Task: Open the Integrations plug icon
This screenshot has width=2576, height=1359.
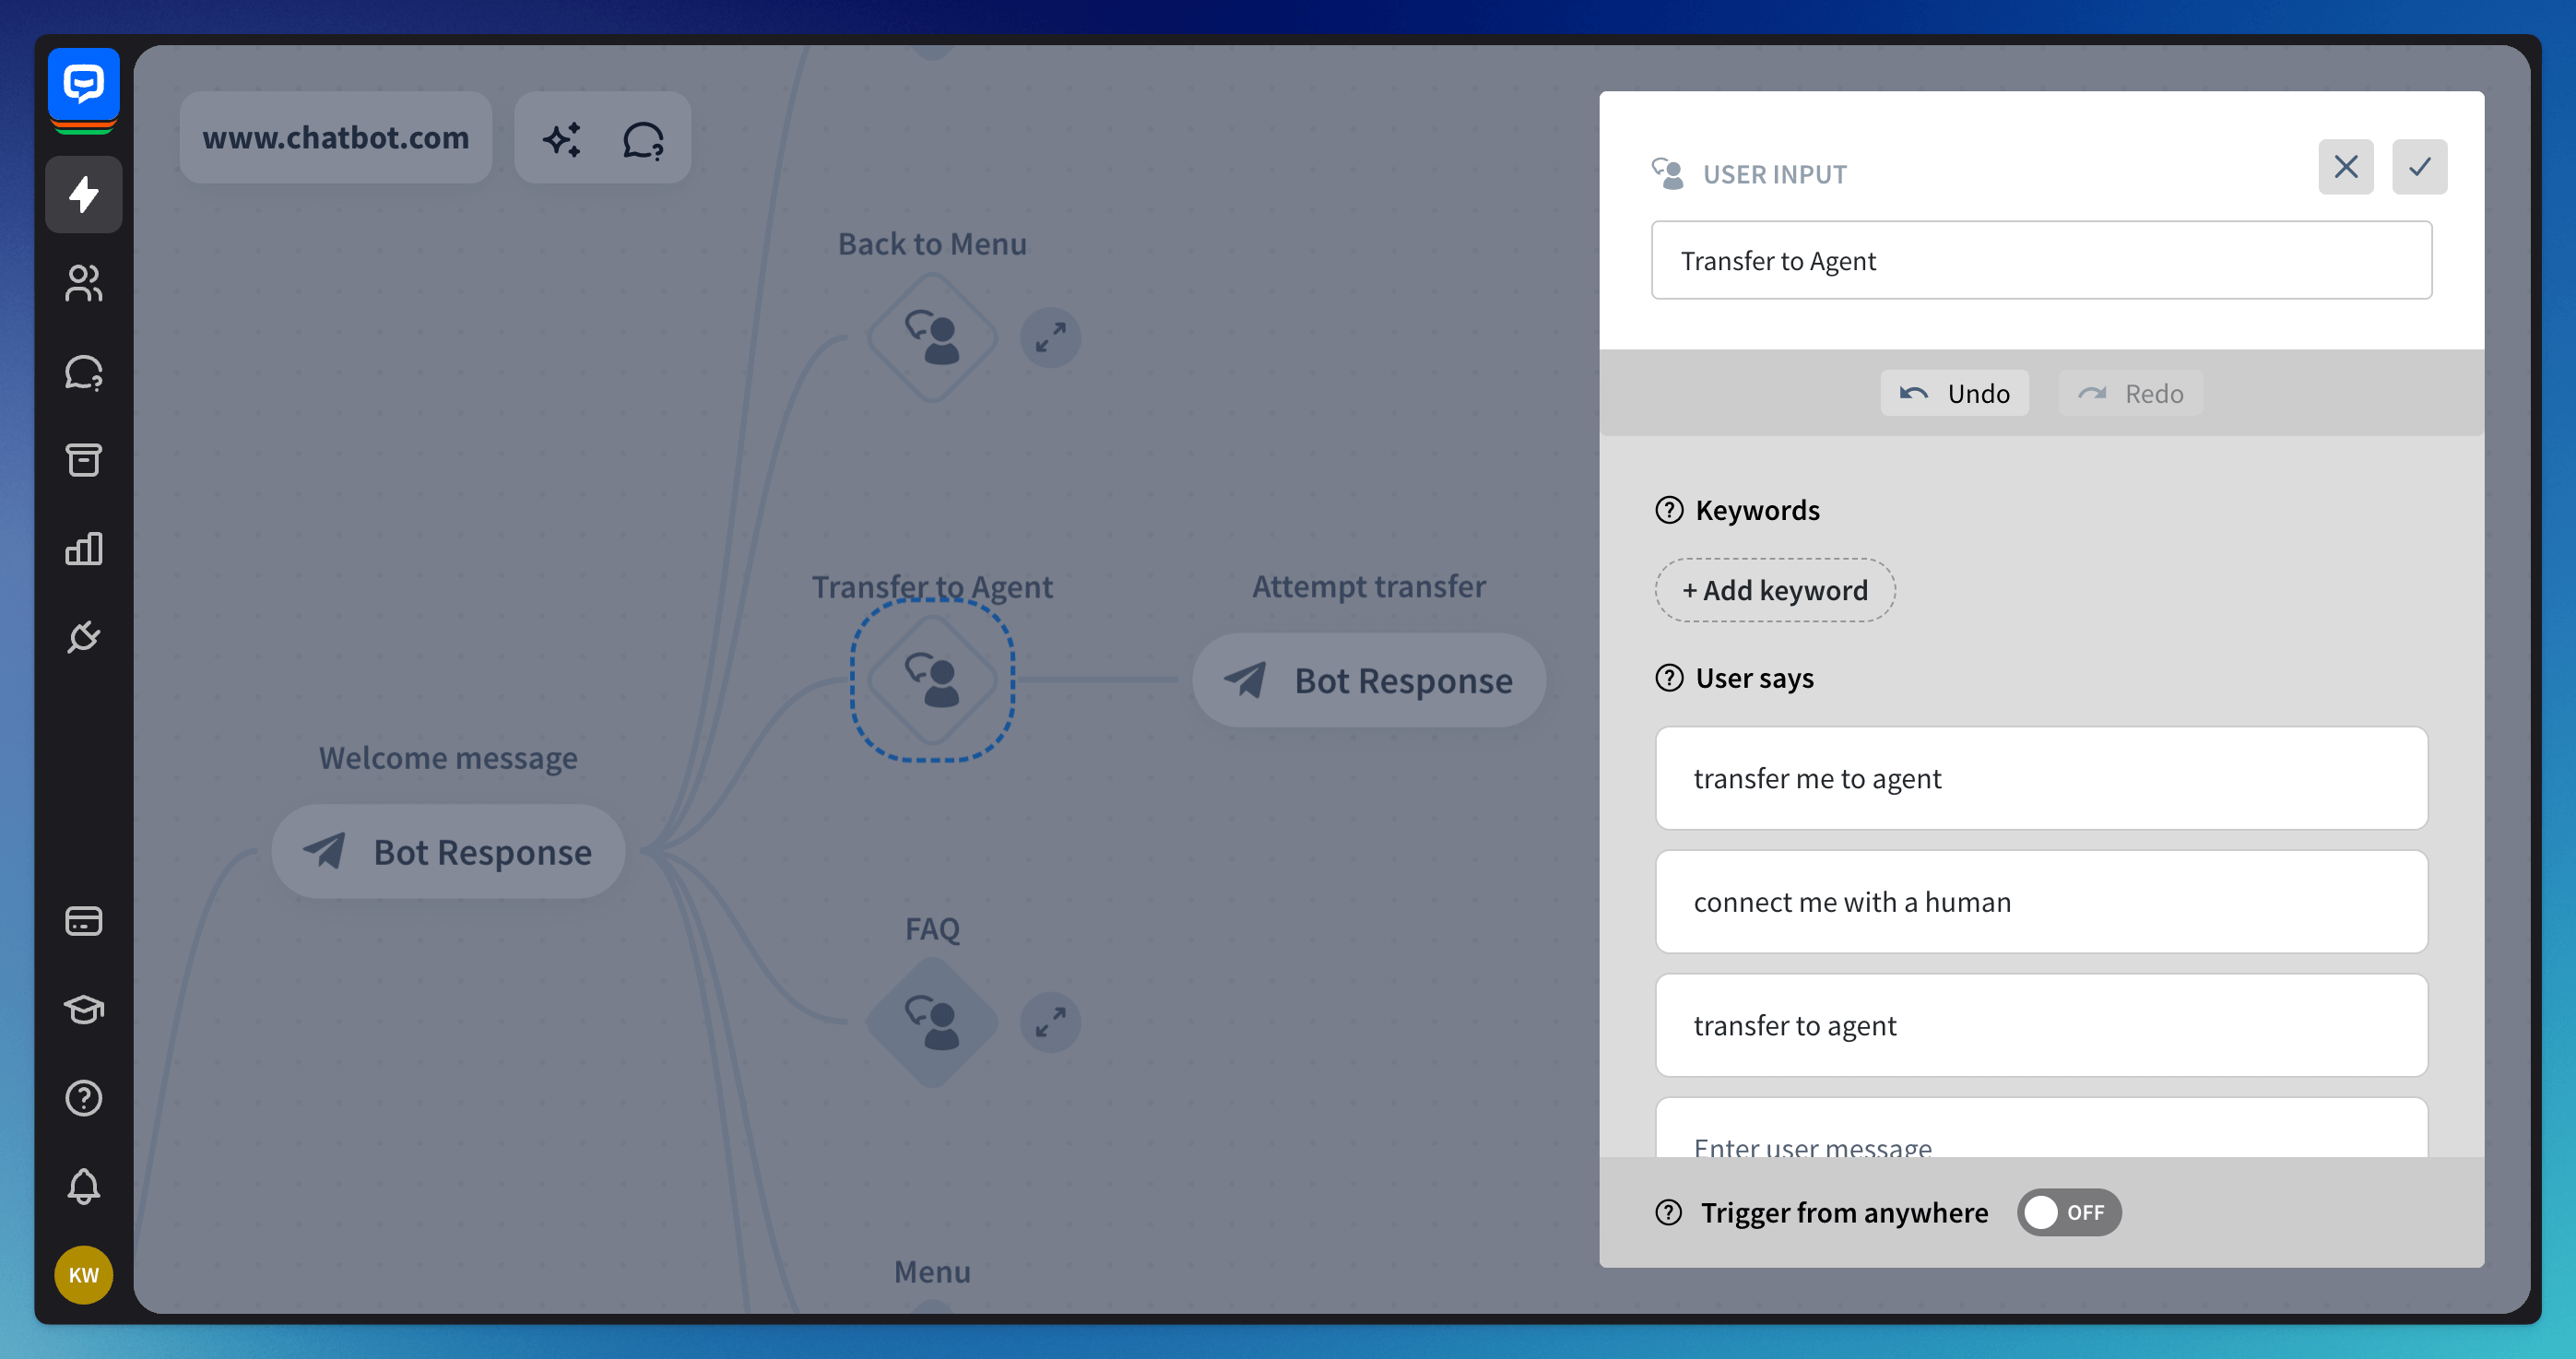Action: 84,636
